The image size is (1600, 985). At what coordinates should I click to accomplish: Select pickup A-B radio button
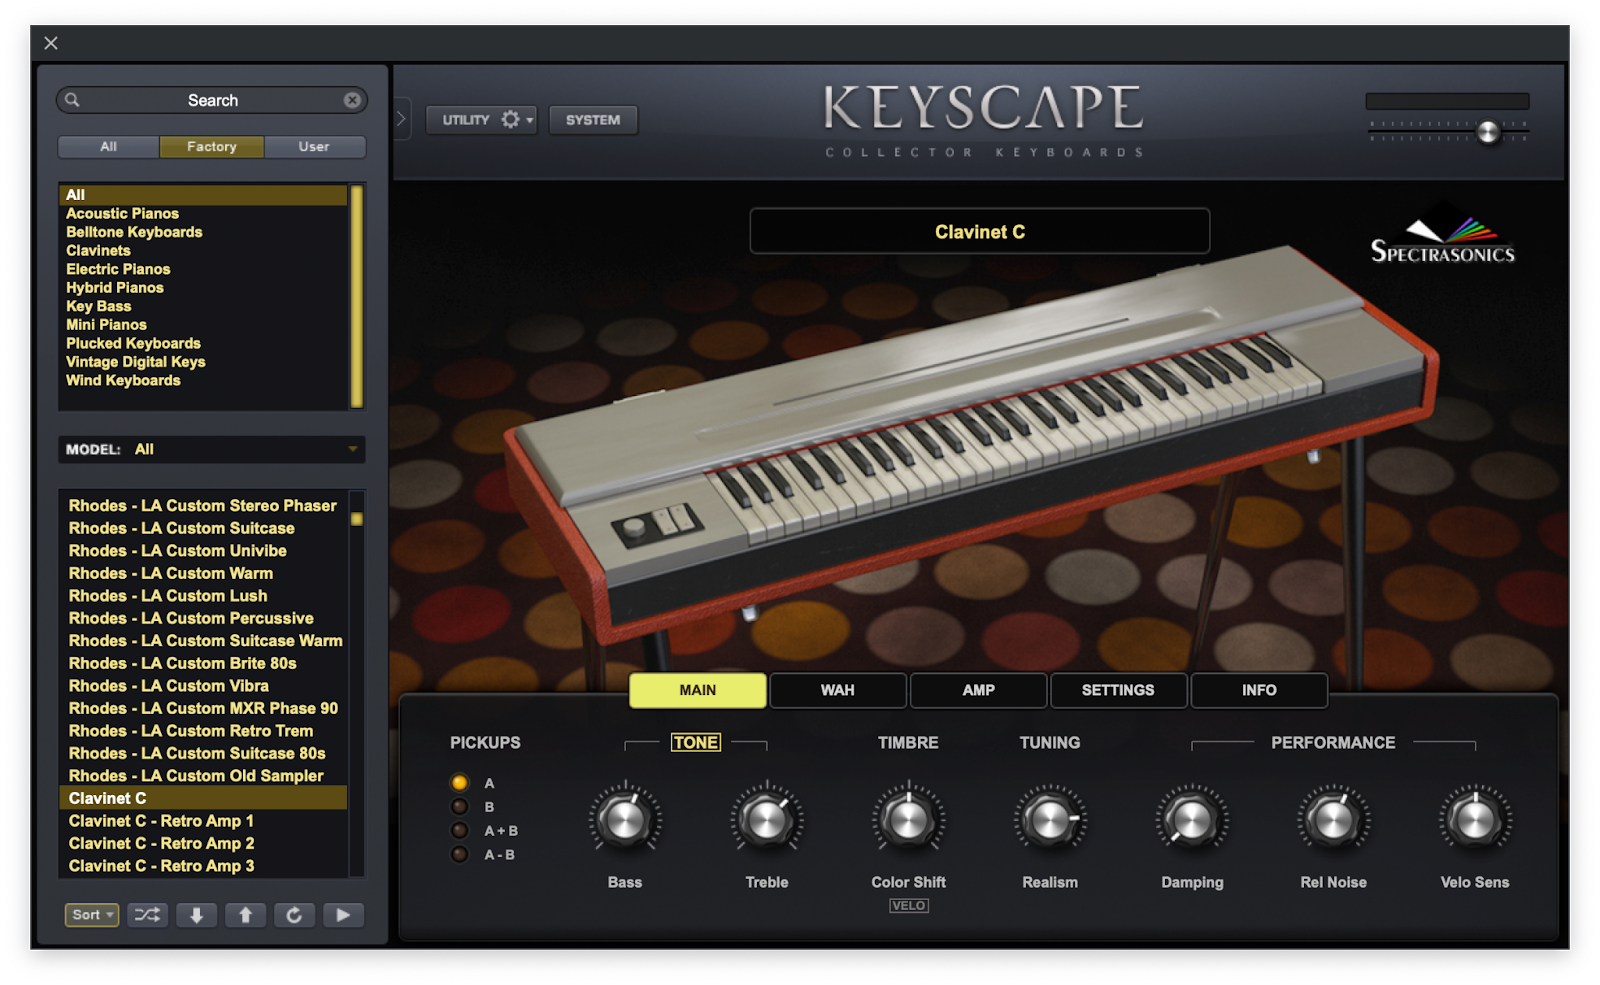pos(460,855)
